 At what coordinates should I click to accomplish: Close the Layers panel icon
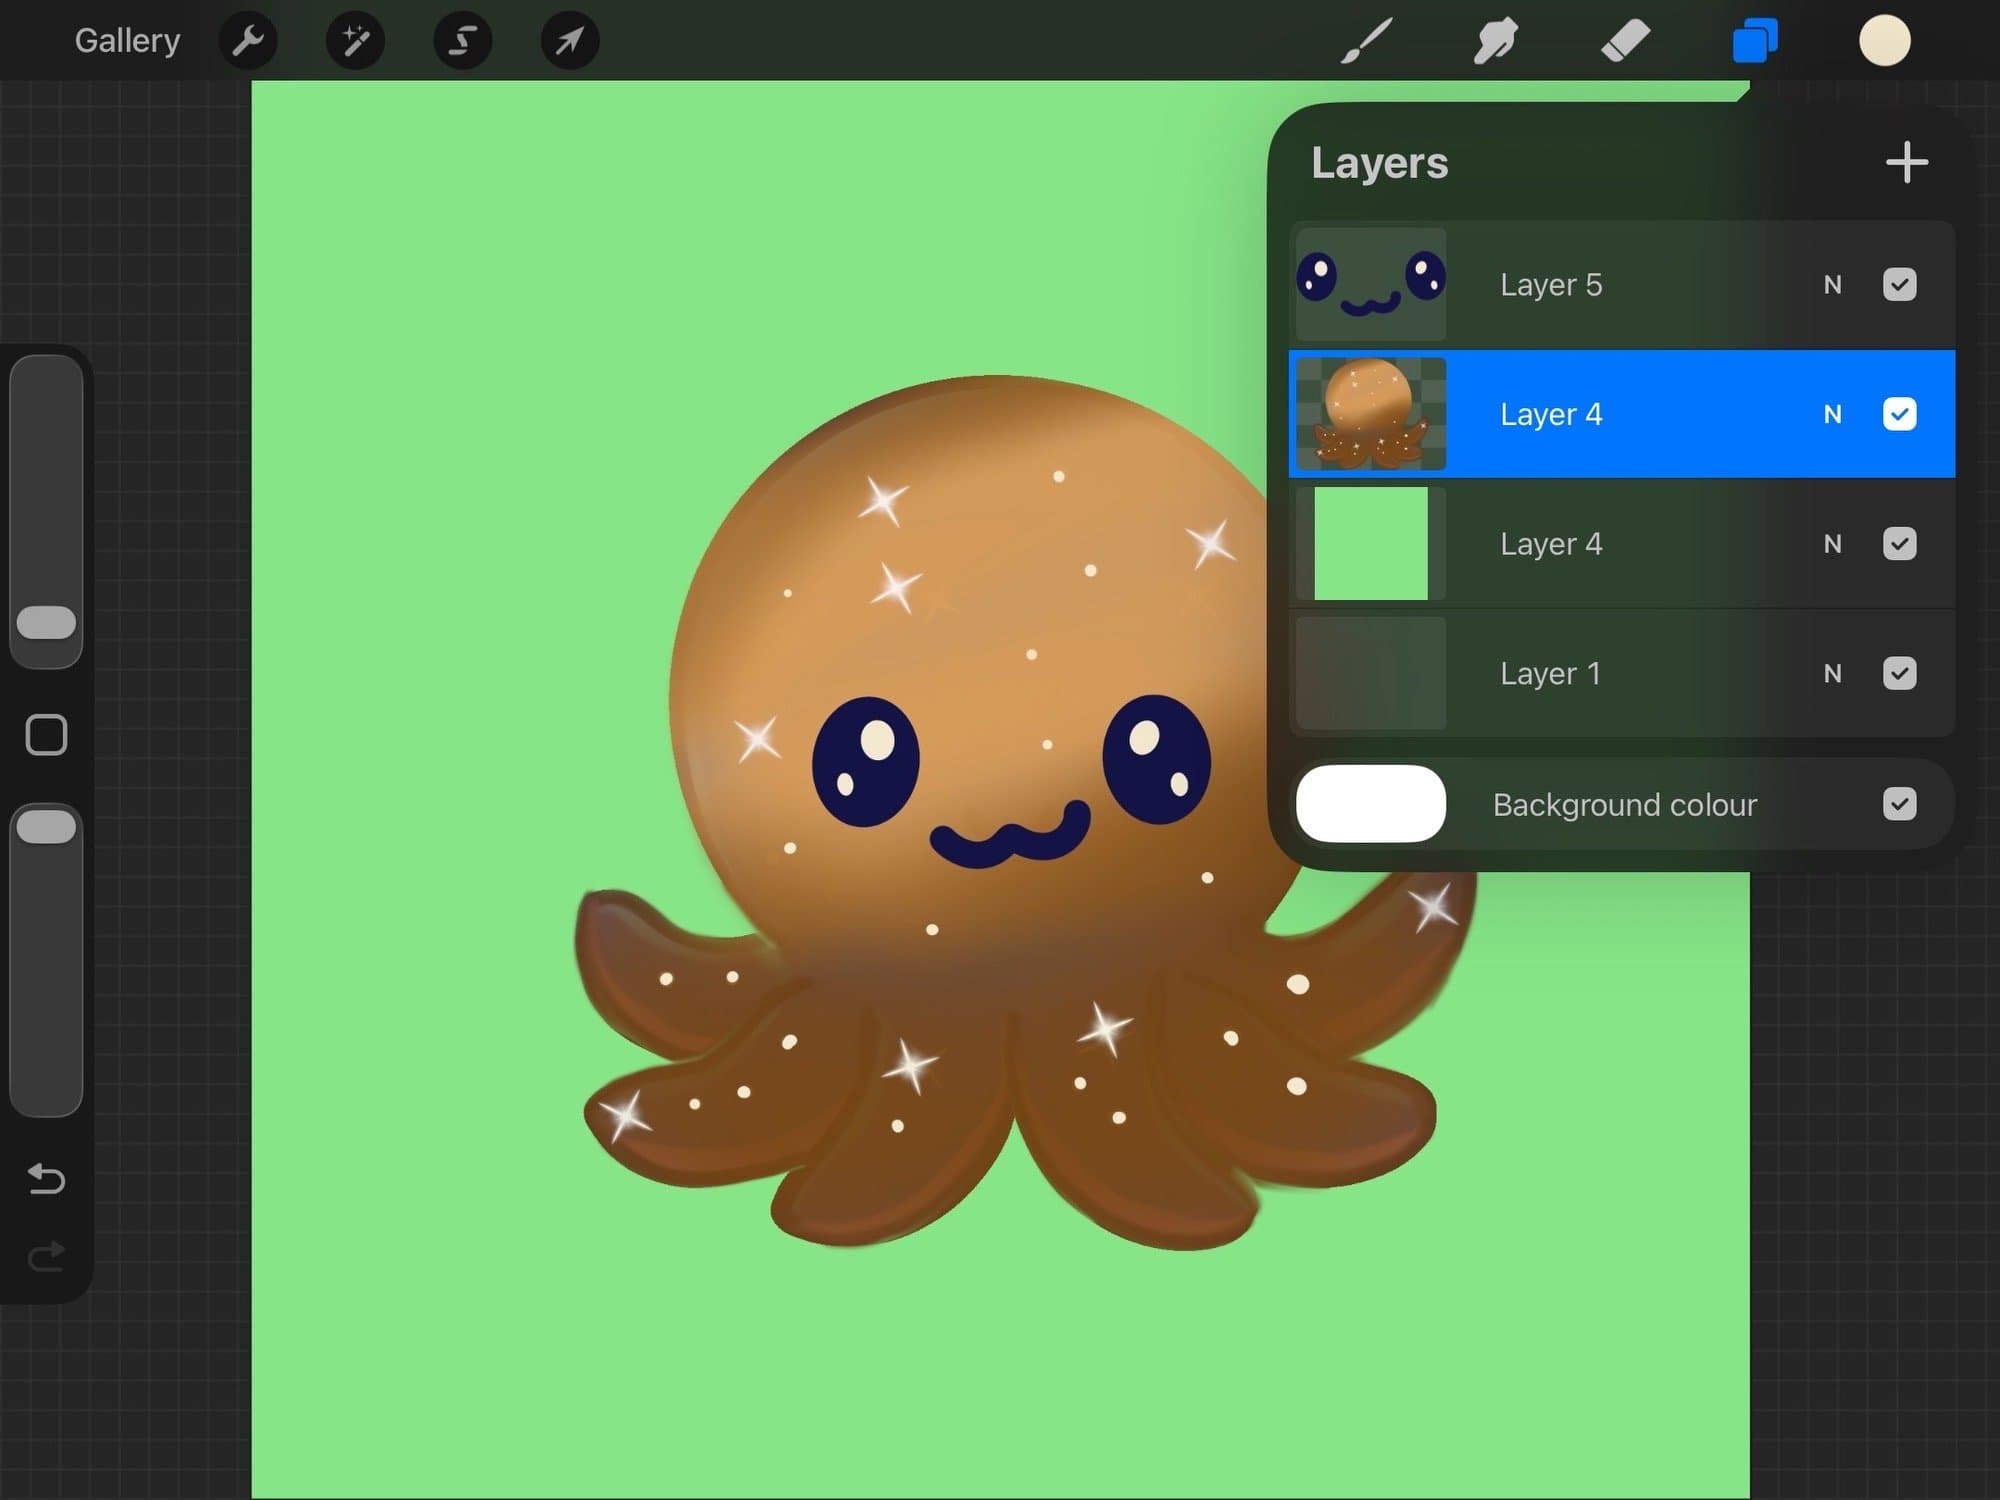pyautogui.click(x=1755, y=41)
